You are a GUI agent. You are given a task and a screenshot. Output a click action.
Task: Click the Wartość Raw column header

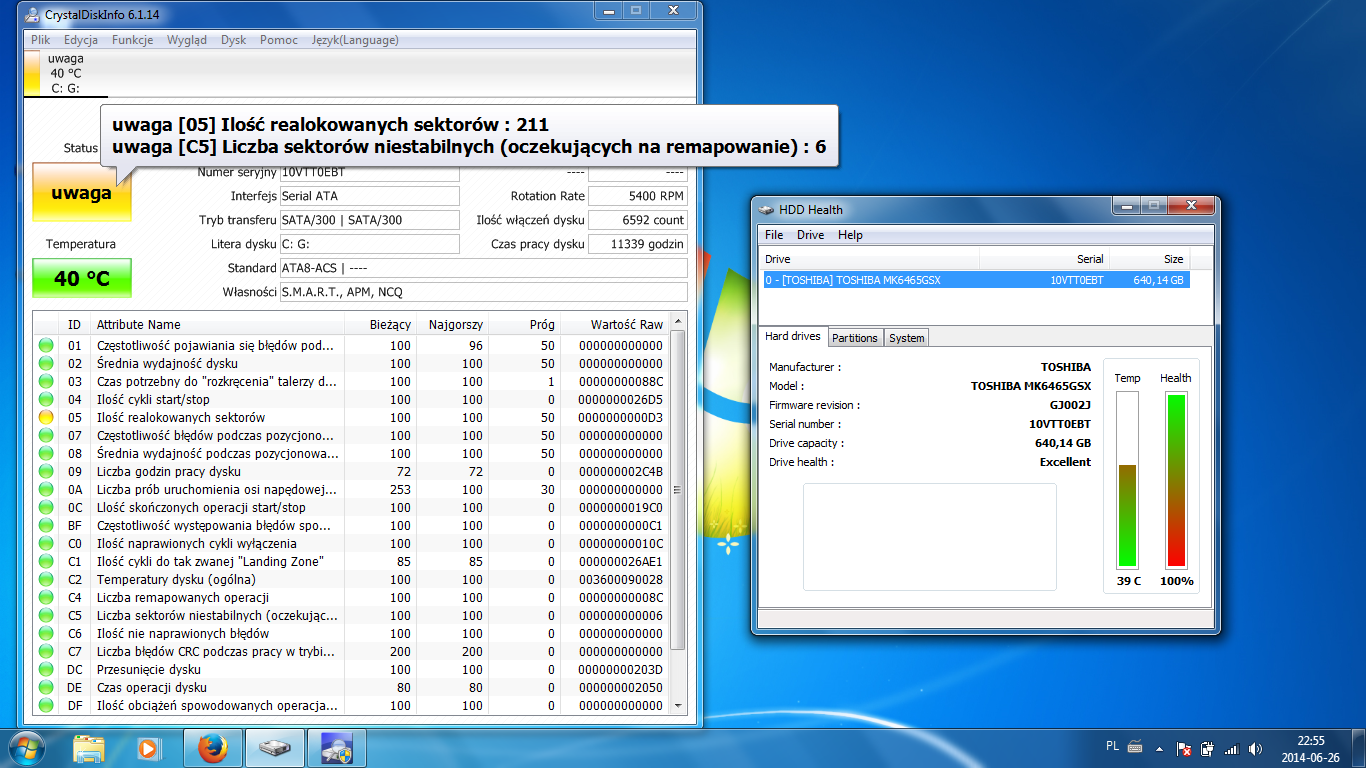pyautogui.click(x=614, y=324)
